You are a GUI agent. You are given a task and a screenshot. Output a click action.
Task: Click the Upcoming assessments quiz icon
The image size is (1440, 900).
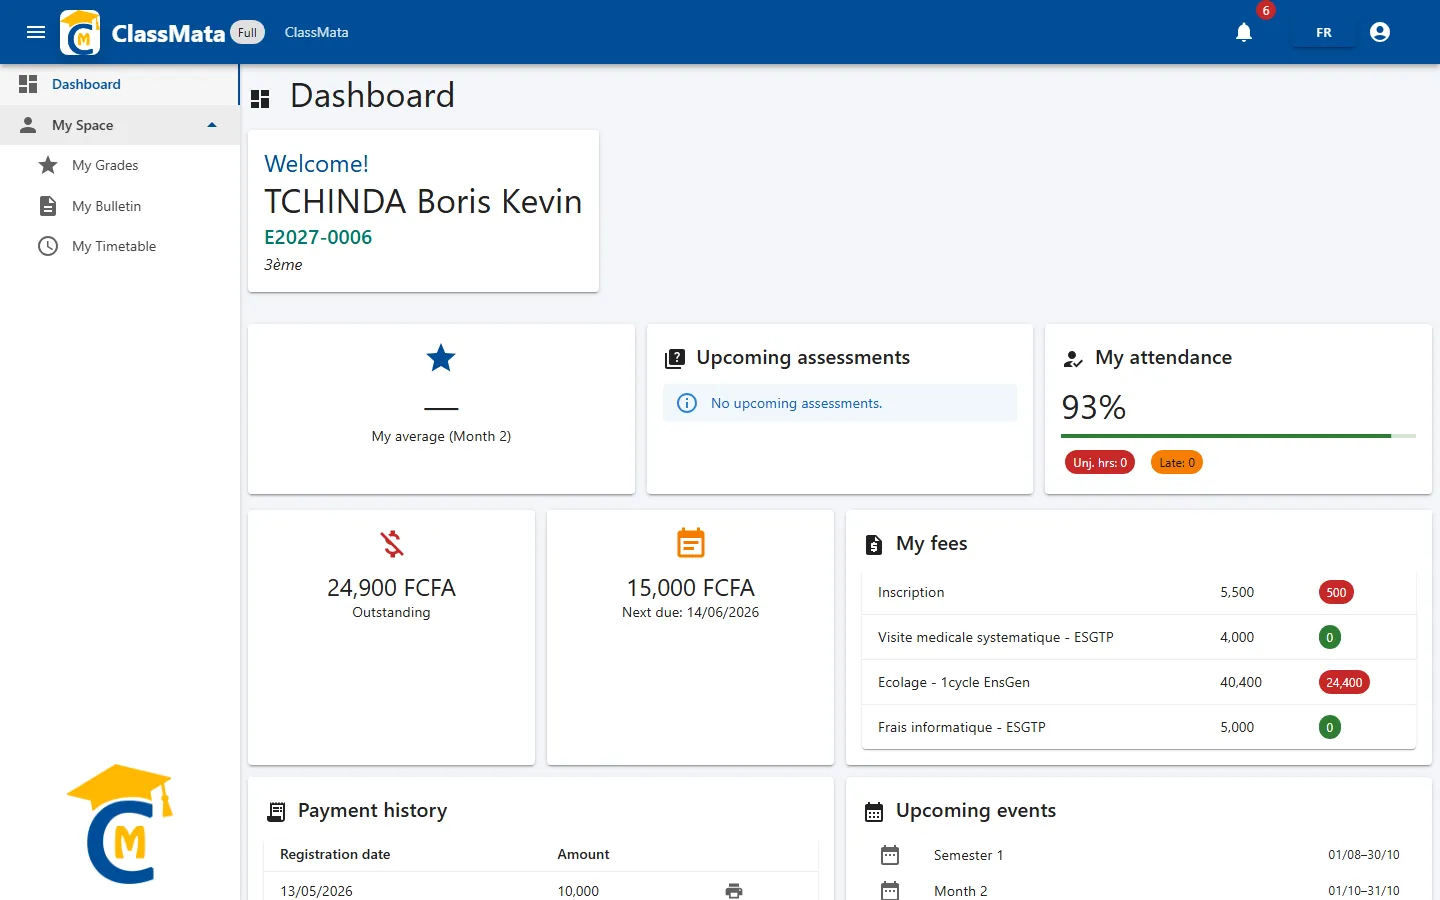(675, 358)
